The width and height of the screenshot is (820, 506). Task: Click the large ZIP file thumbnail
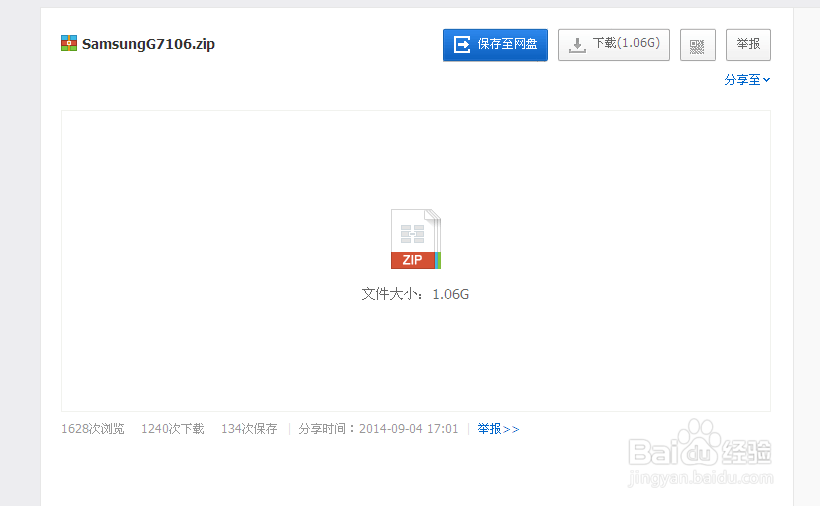pyautogui.click(x=416, y=239)
